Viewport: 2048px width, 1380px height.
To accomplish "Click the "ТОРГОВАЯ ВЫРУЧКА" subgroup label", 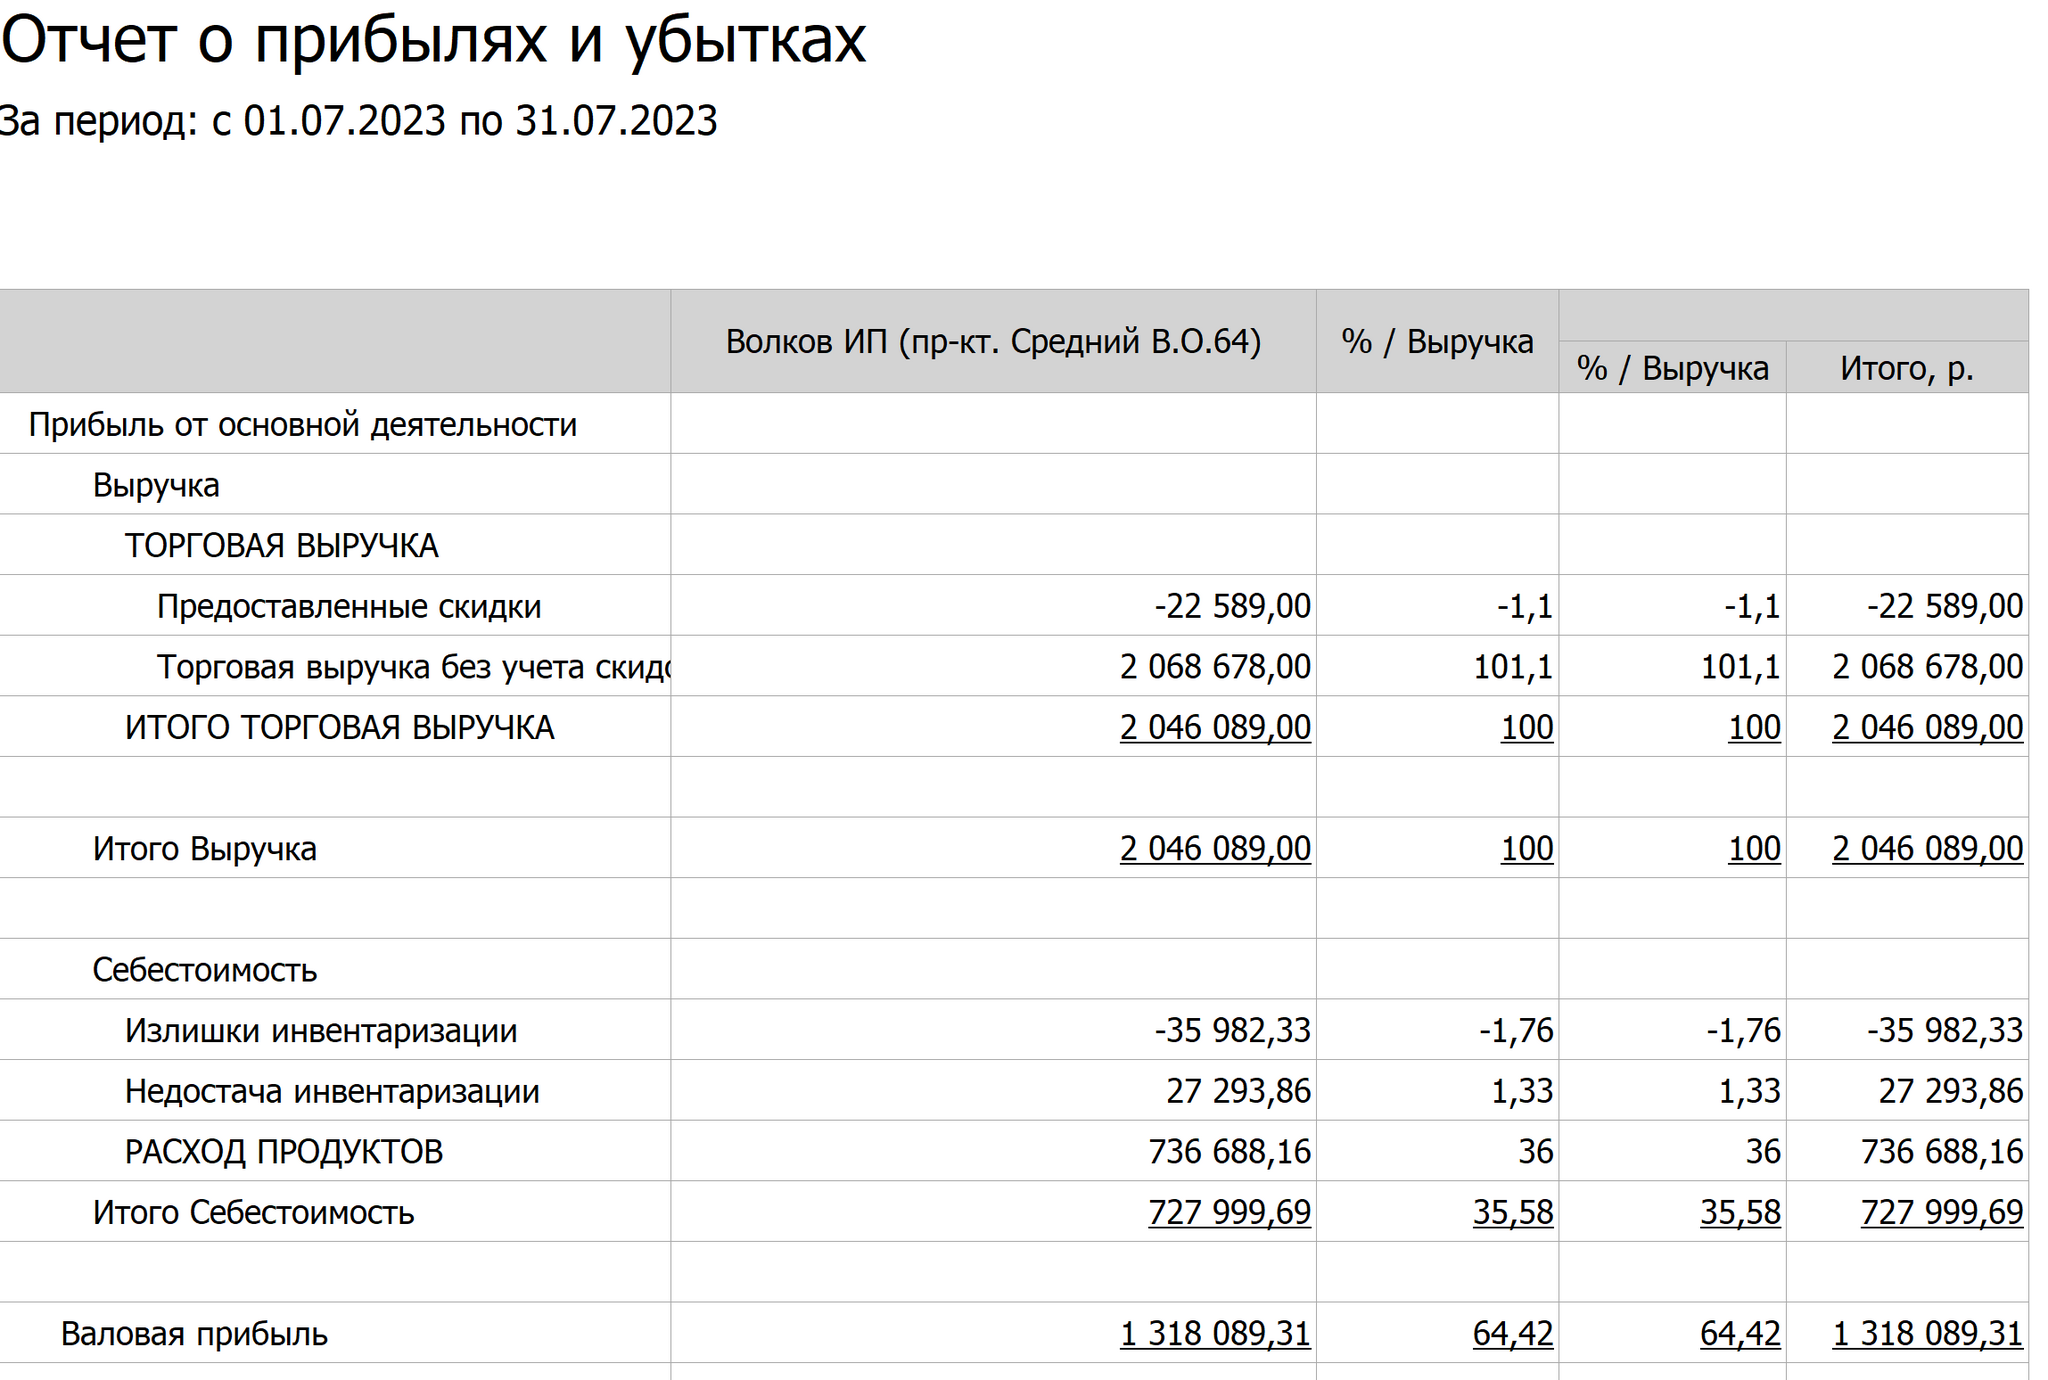I will coord(281,546).
